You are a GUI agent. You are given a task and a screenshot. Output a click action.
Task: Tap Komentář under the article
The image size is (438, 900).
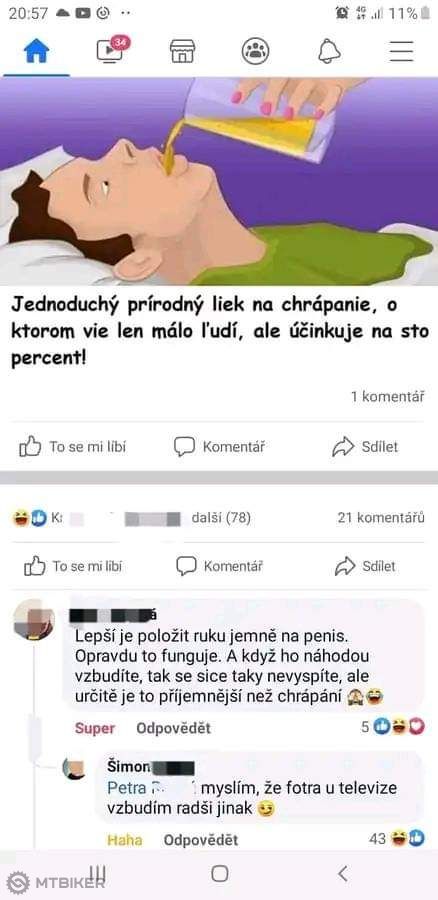coord(219,447)
